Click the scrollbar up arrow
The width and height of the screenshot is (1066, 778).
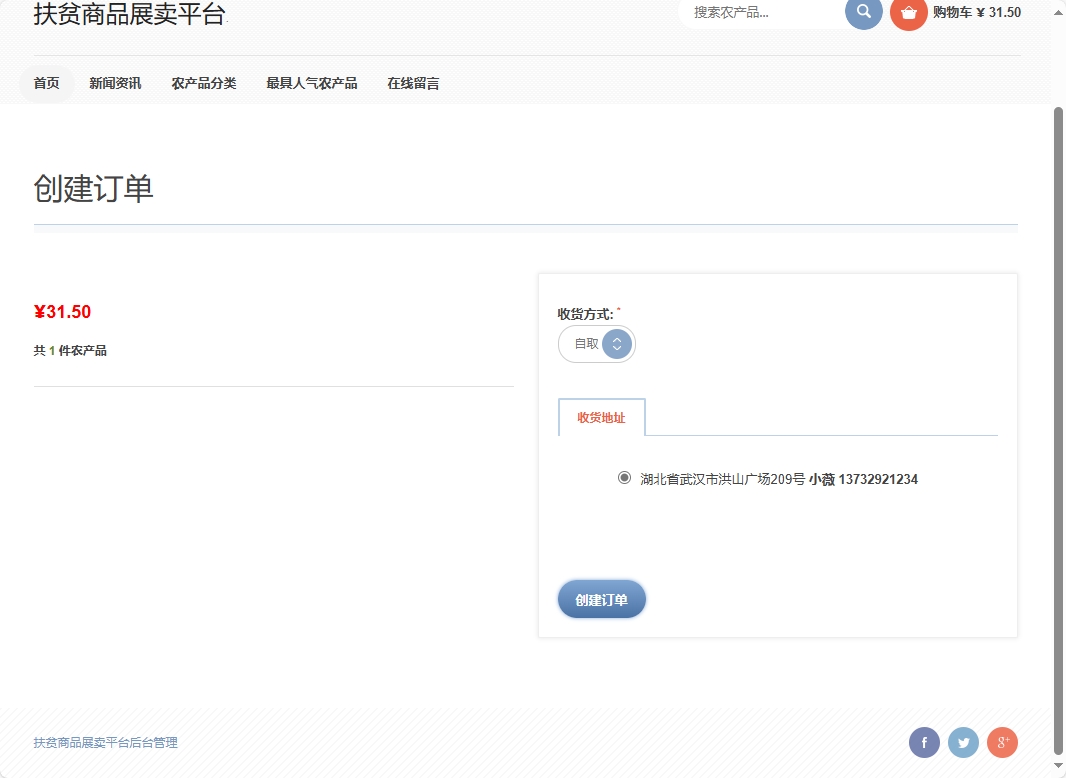(1058, 9)
